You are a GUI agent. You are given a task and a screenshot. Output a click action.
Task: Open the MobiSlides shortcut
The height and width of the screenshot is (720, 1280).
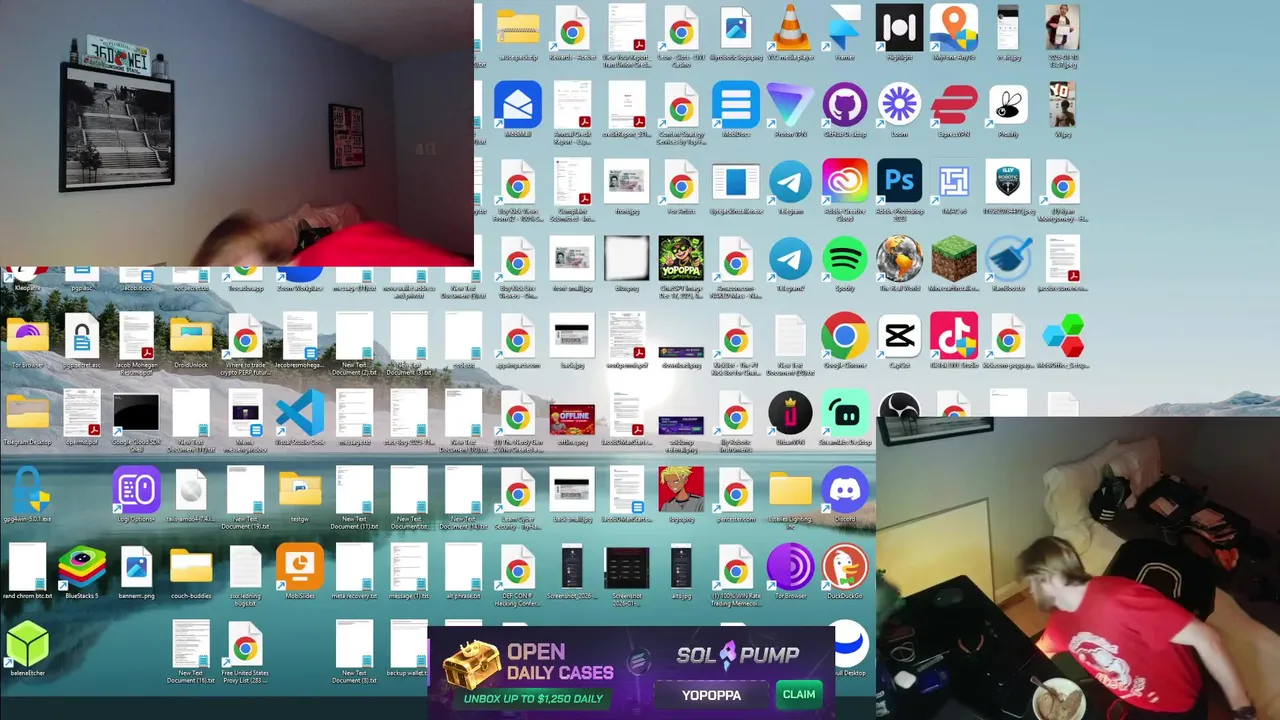coord(300,568)
